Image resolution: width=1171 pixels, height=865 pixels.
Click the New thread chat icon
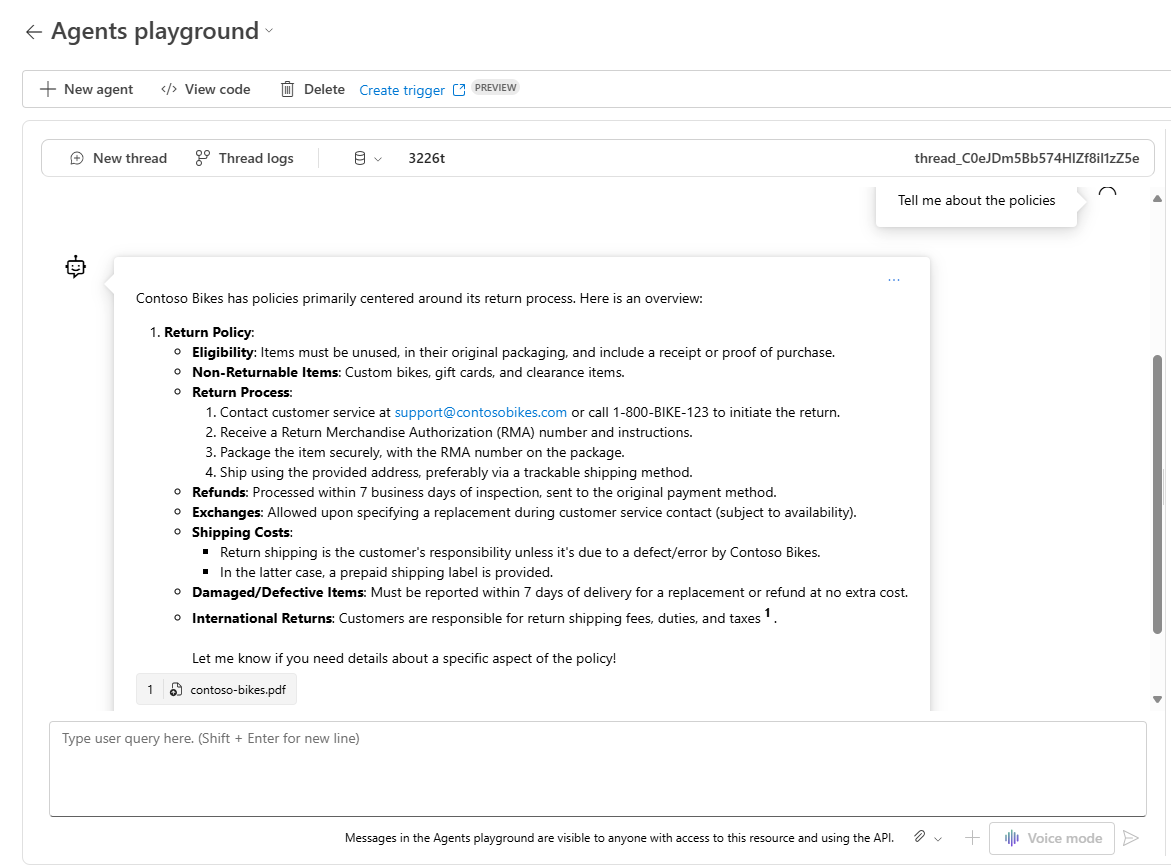click(77, 158)
